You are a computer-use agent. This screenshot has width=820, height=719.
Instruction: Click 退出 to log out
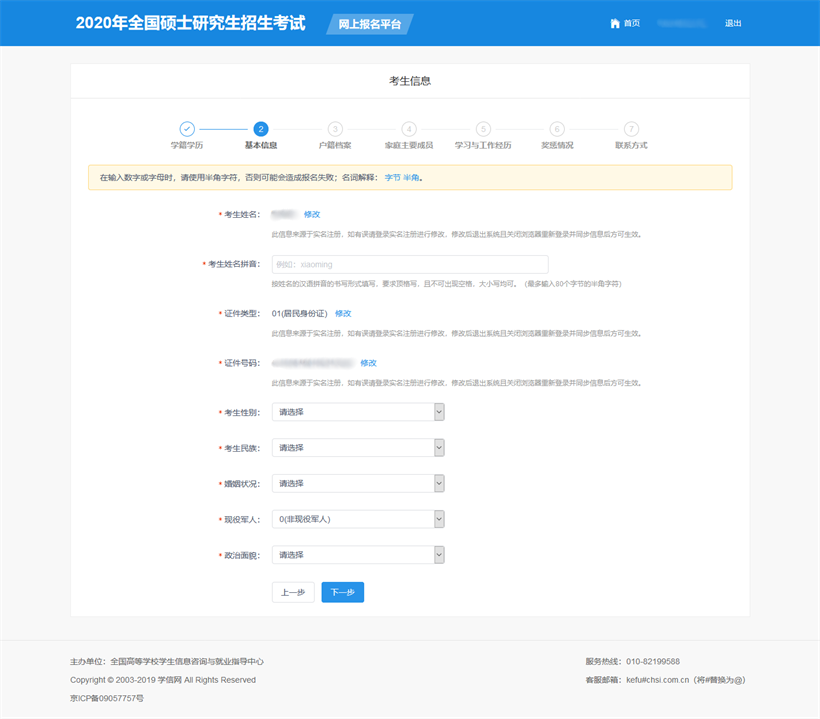click(733, 23)
